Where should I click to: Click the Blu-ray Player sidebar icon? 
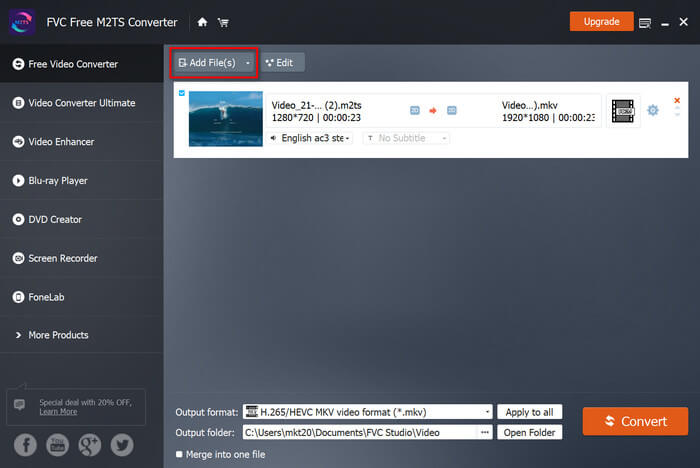(18, 181)
